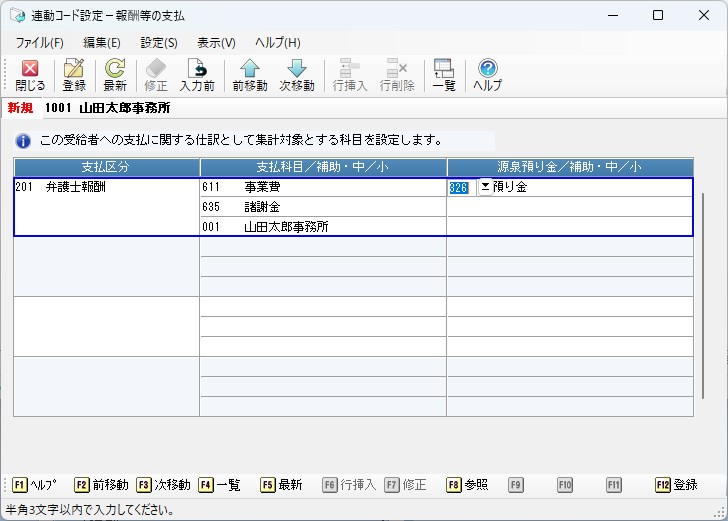Click the 最新 (Refresh) toolbar icon

115,75
